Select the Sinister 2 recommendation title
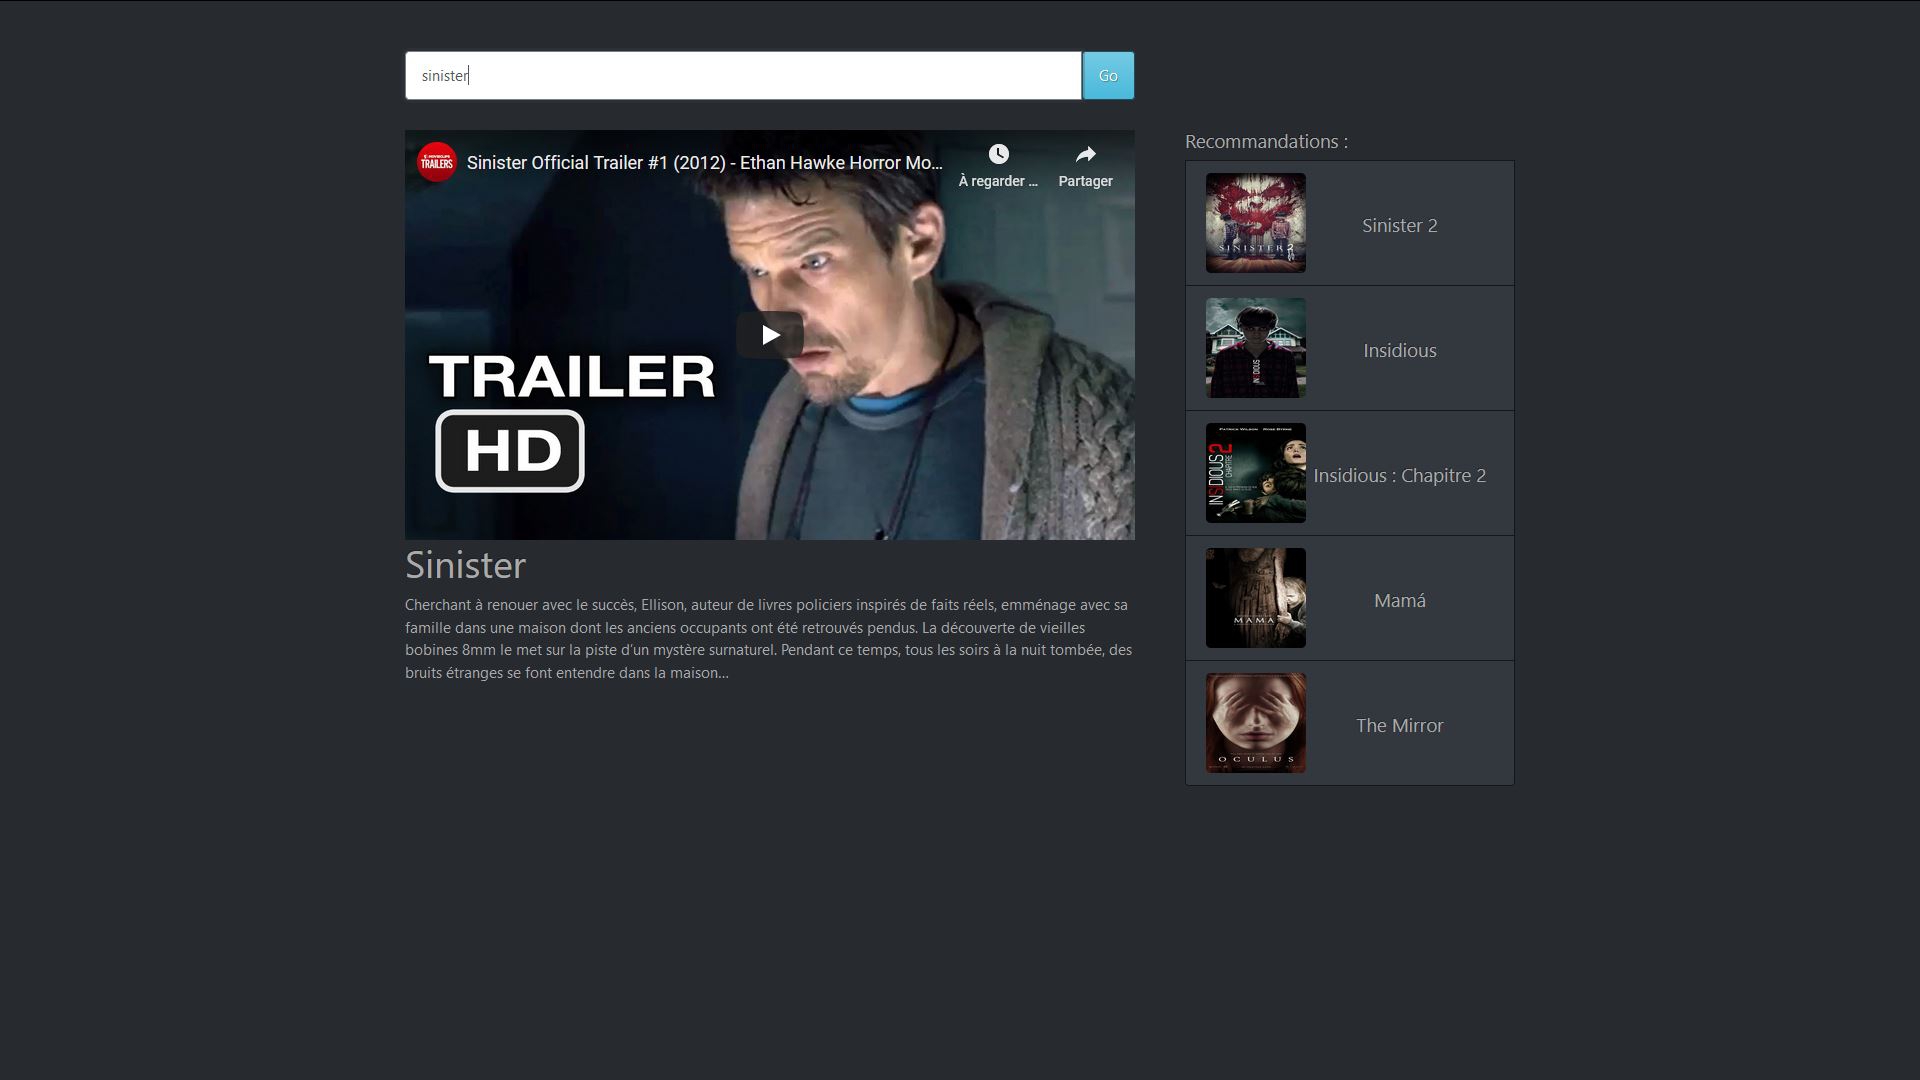Screen dimensions: 1920x1080 tap(1399, 226)
